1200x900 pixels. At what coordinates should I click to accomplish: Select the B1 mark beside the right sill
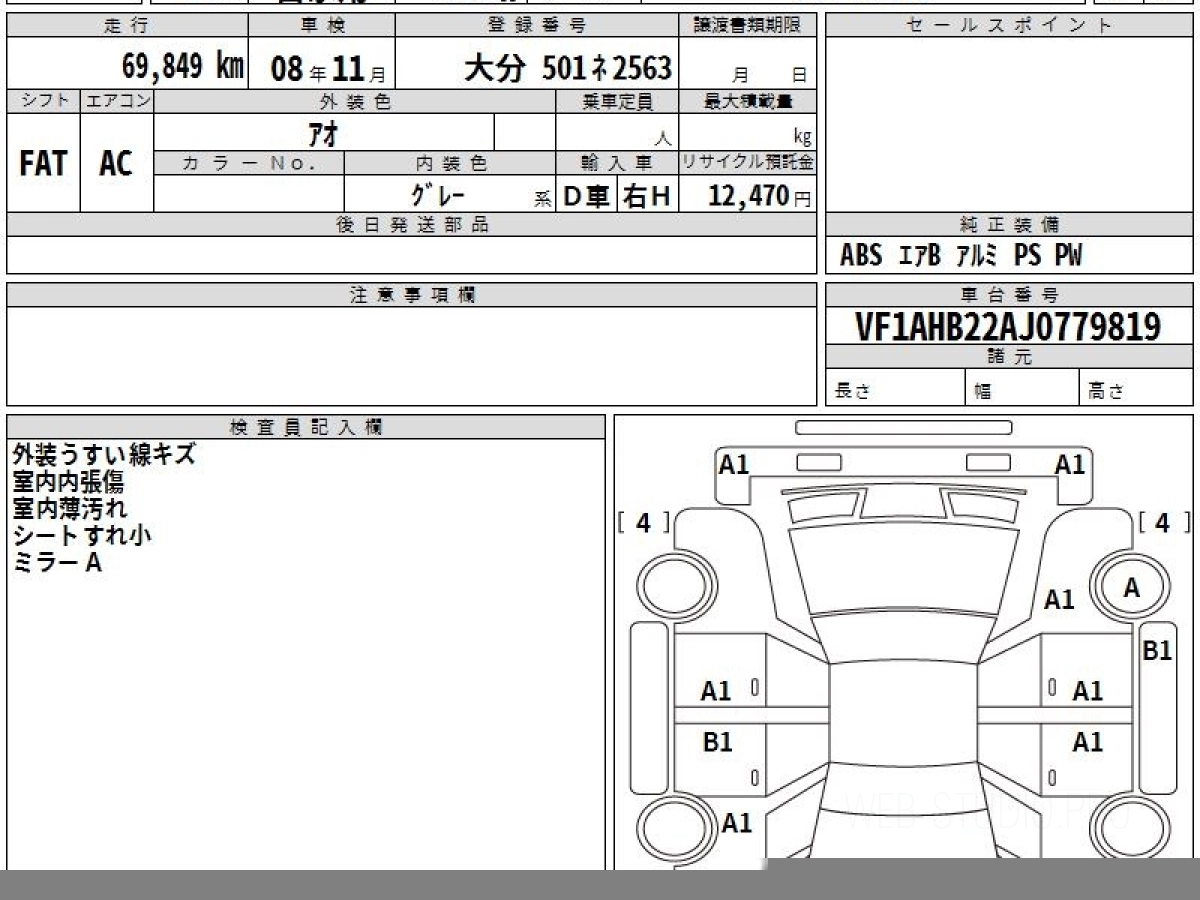click(1157, 651)
